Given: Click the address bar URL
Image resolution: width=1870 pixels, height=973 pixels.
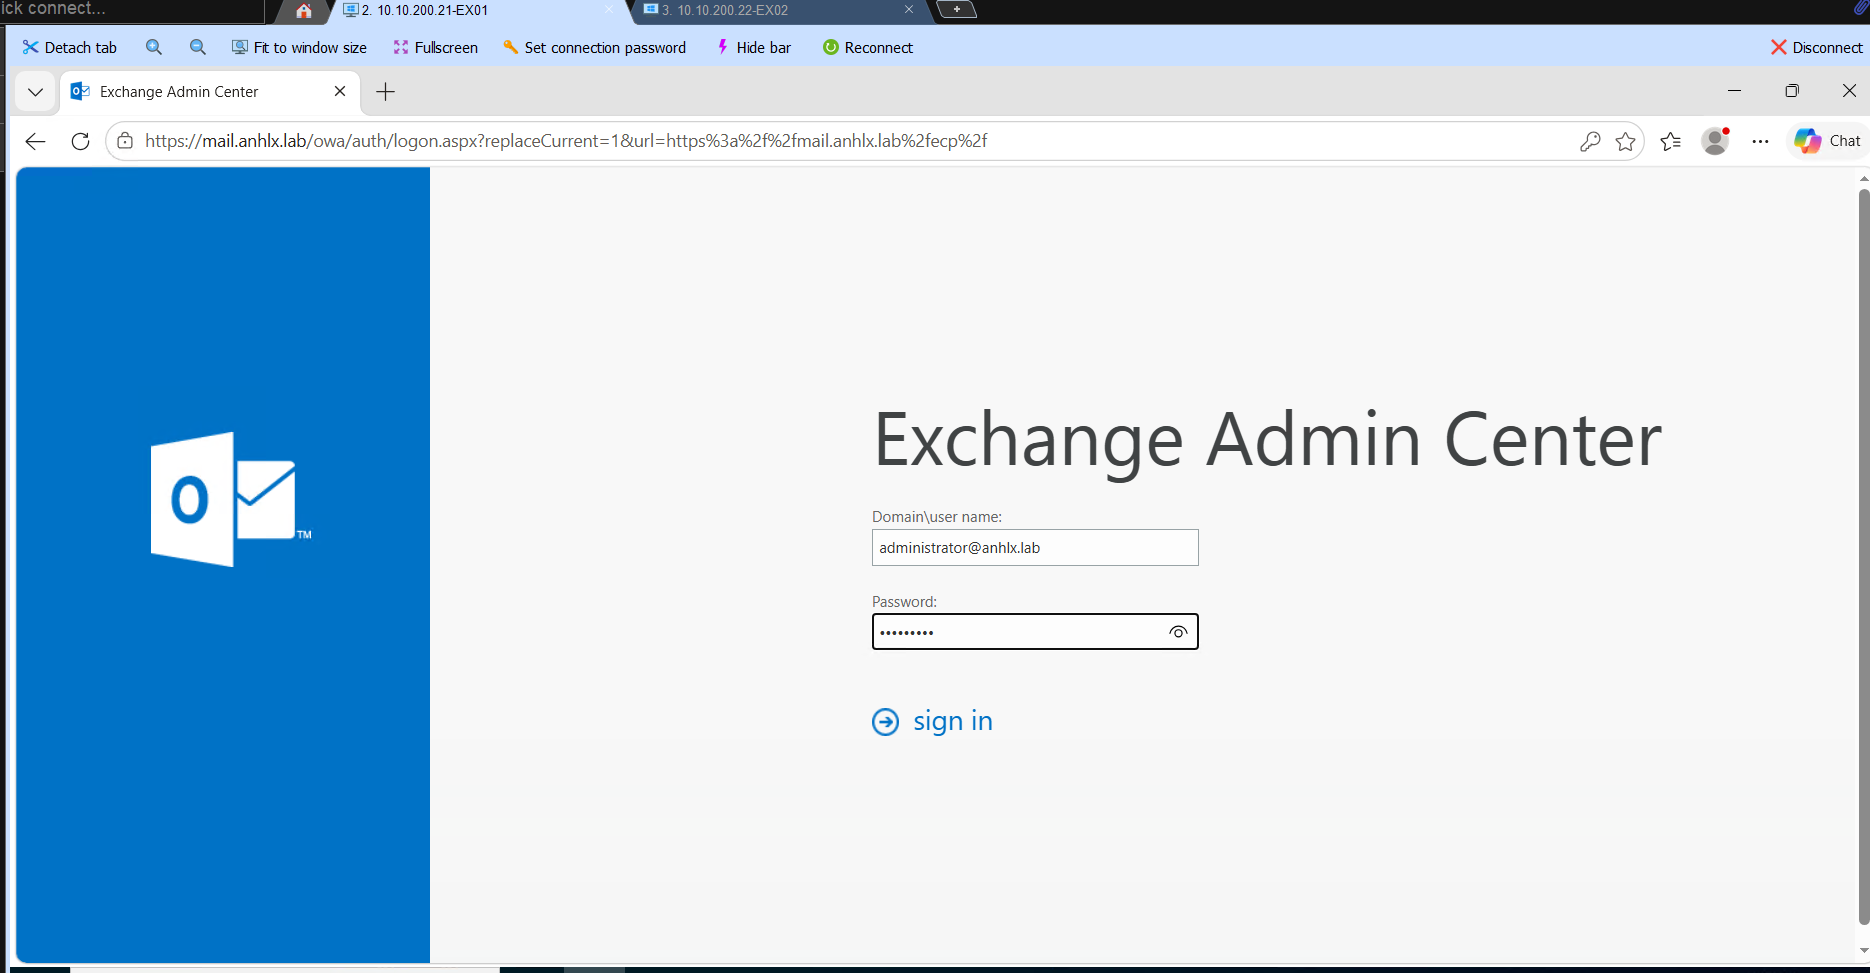Looking at the screenshot, I should tap(566, 141).
